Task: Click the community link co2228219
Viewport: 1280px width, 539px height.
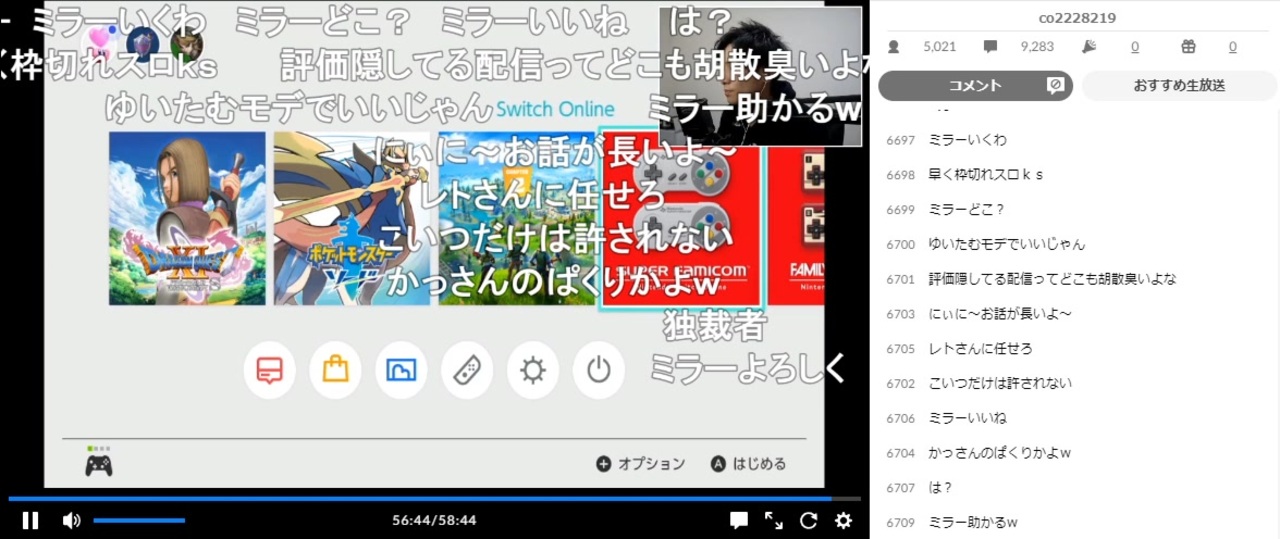Action: [x=1077, y=18]
